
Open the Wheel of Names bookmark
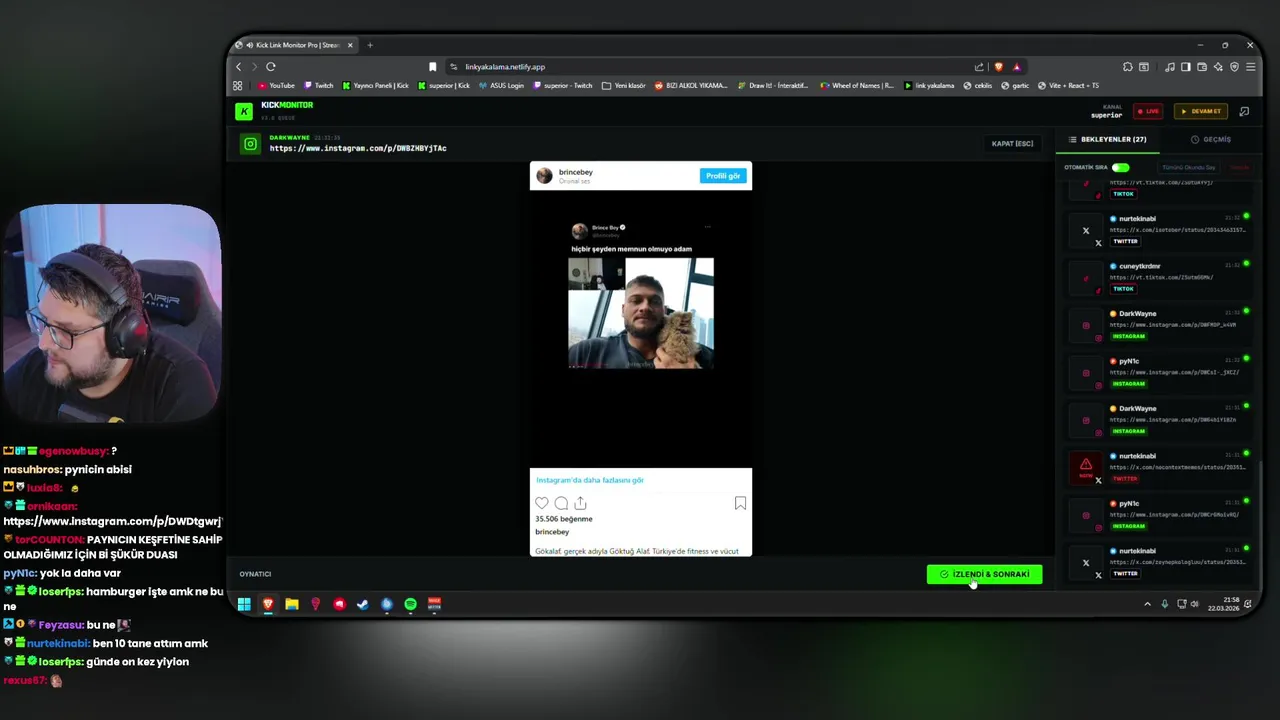tap(857, 86)
